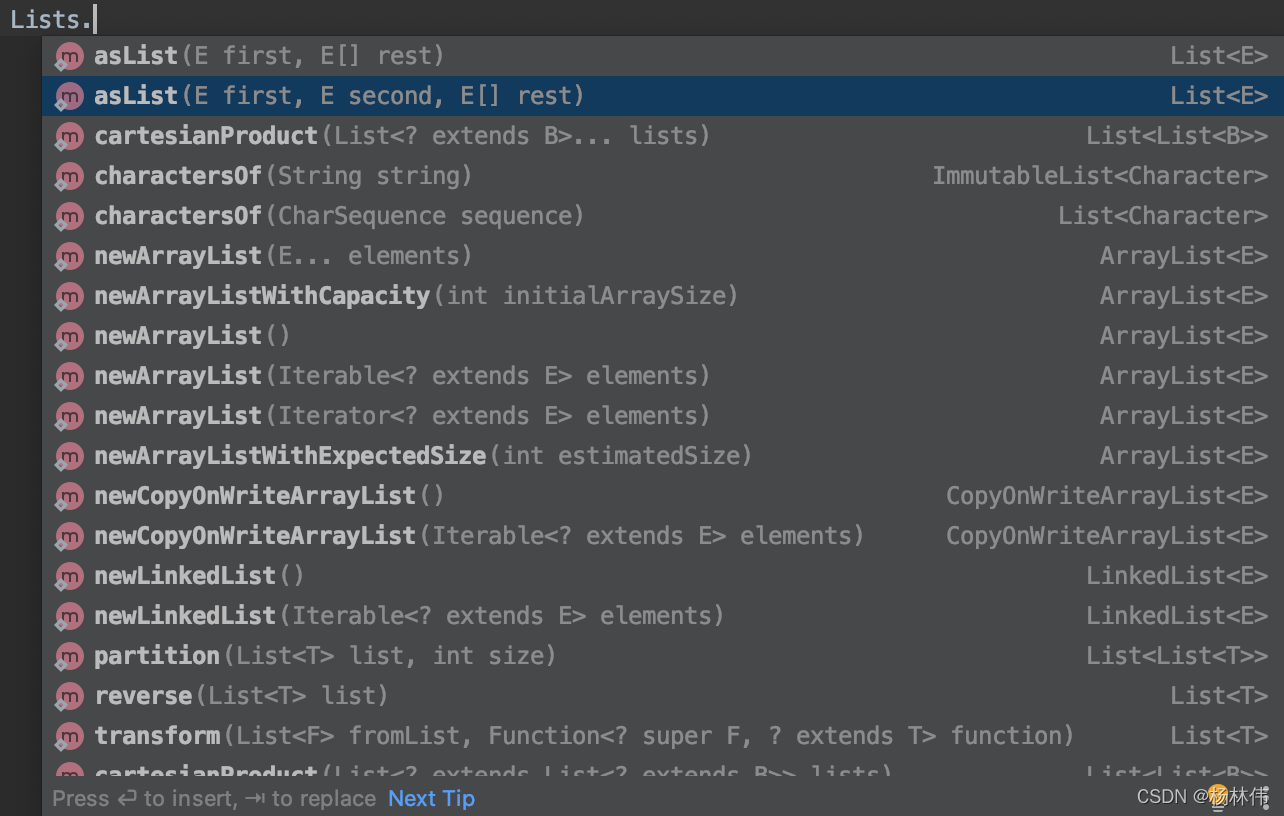Choose reverse(List<T> list) completion
1284x816 pixels.
(663, 696)
